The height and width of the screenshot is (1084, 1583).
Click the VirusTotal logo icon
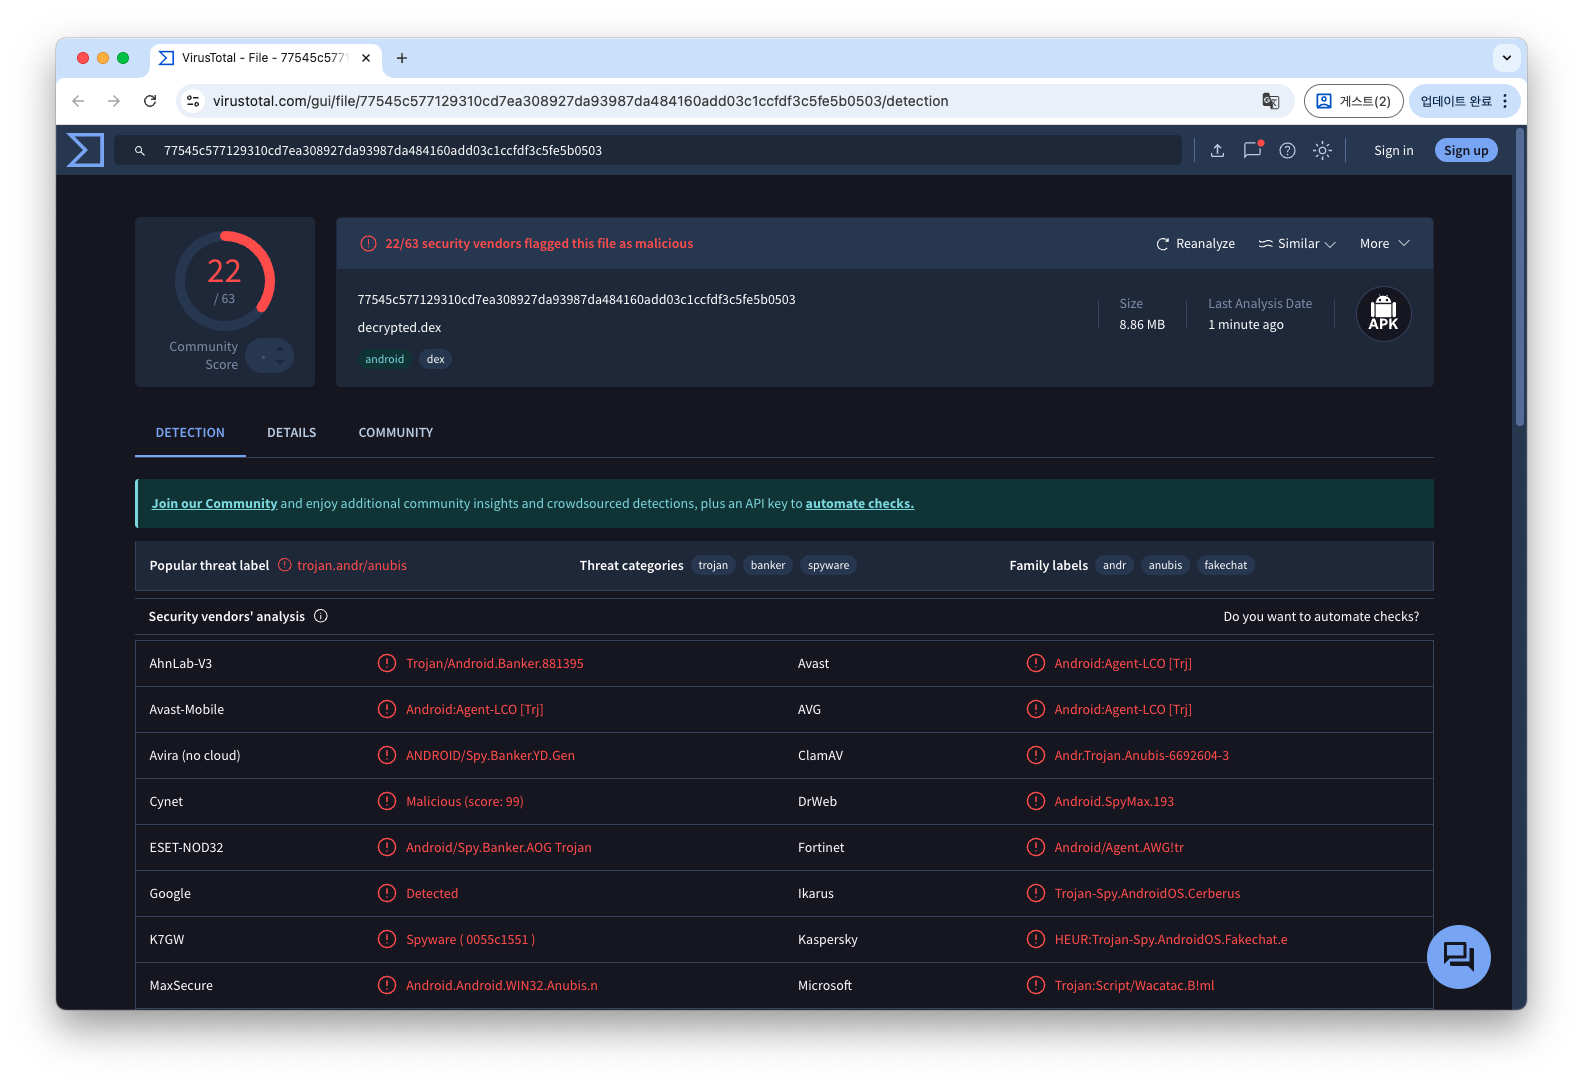(85, 150)
